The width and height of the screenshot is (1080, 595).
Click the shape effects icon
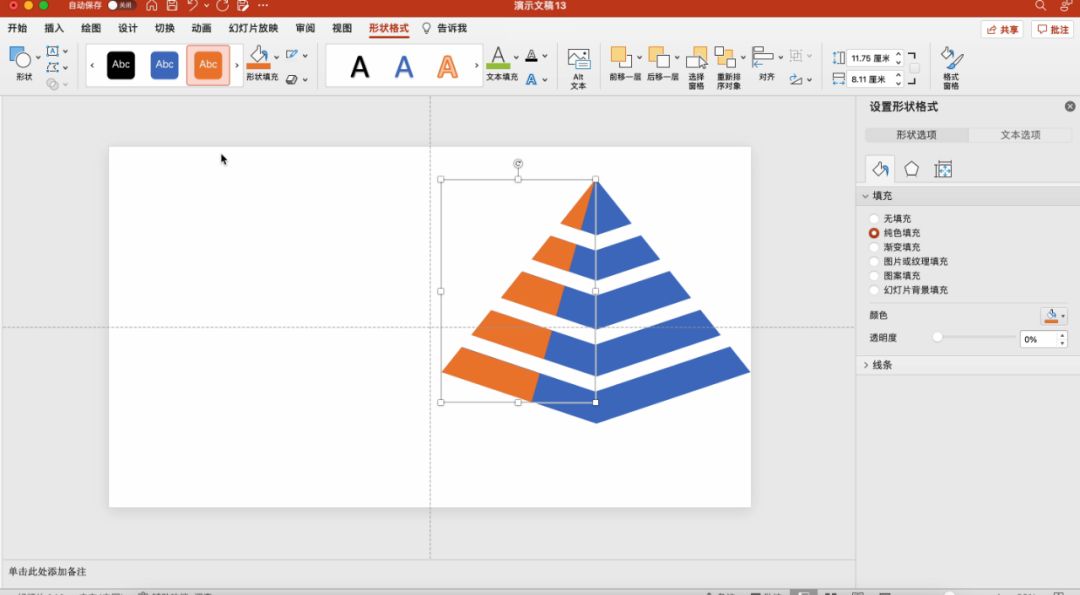point(292,79)
